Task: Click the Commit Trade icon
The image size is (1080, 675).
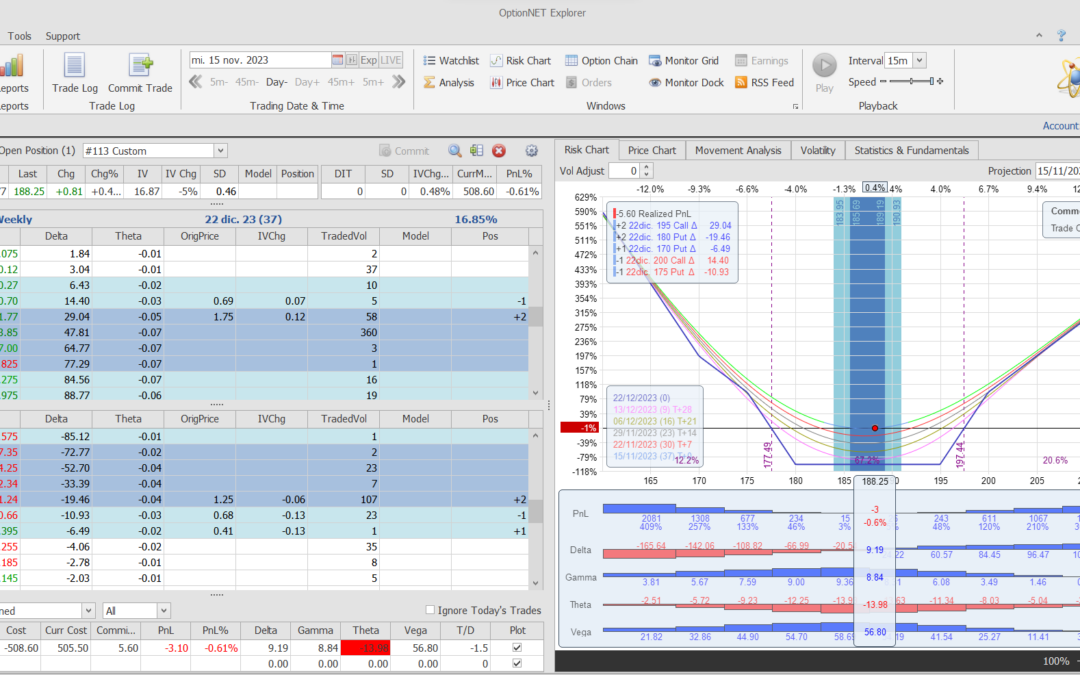Action: (x=140, y=72)
